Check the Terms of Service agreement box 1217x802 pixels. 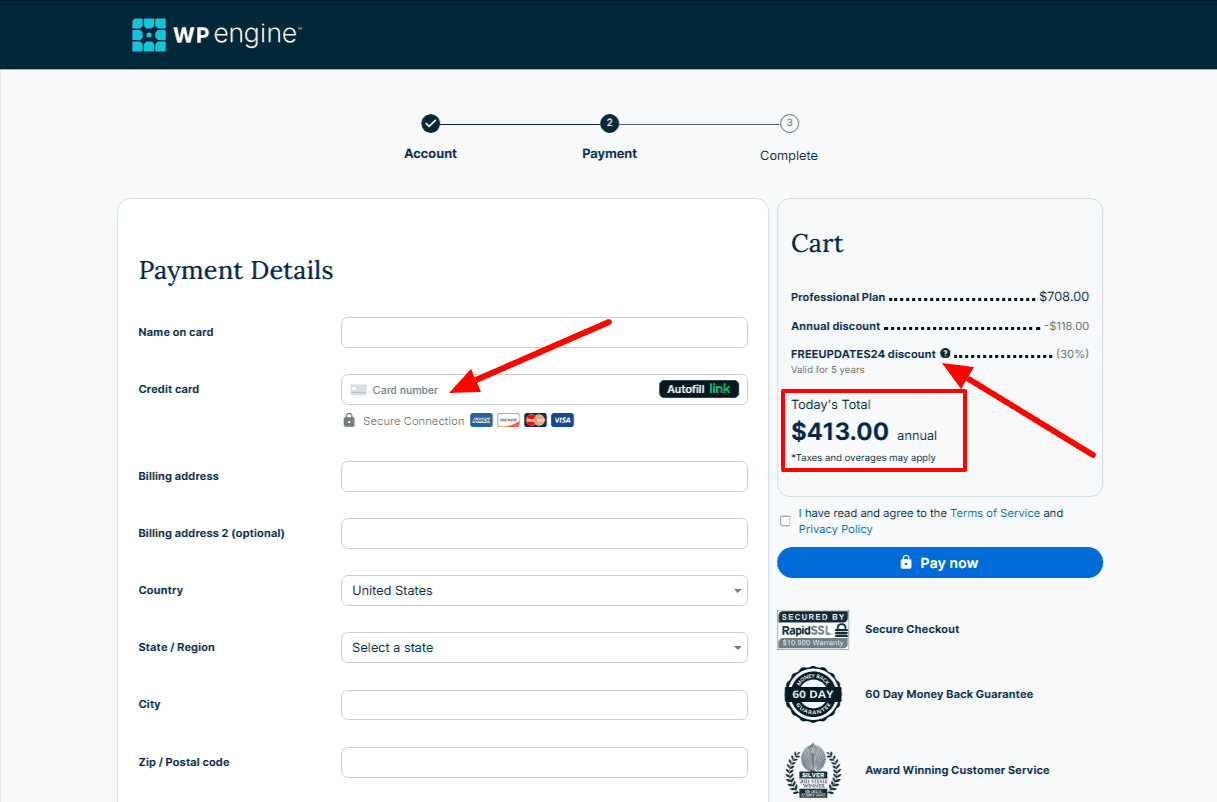[x=785, y=521]
